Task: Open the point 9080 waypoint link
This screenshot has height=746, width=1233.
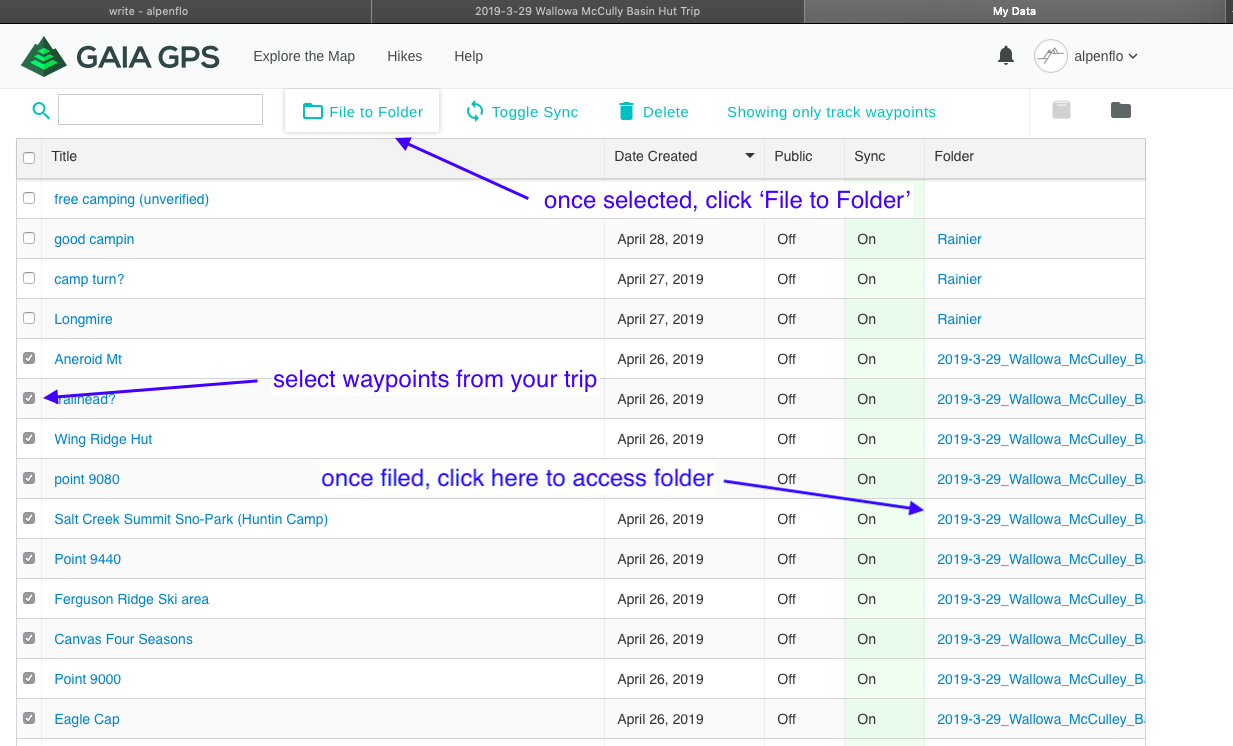Action: (87, 479)
